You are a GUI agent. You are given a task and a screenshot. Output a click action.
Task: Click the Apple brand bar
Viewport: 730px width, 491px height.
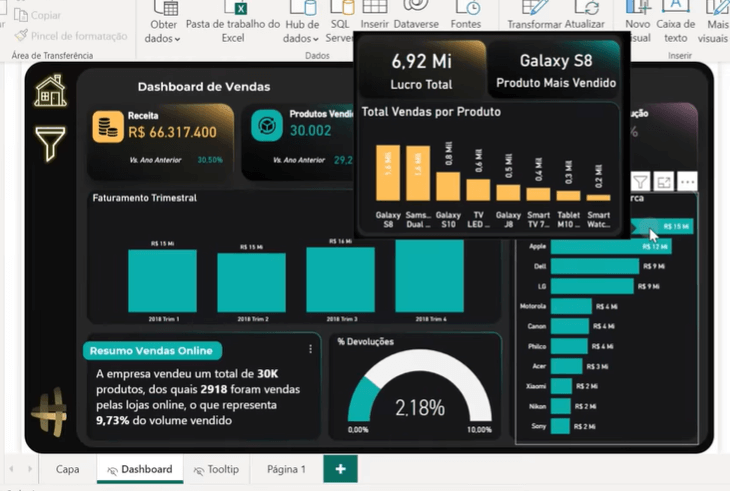611,246
